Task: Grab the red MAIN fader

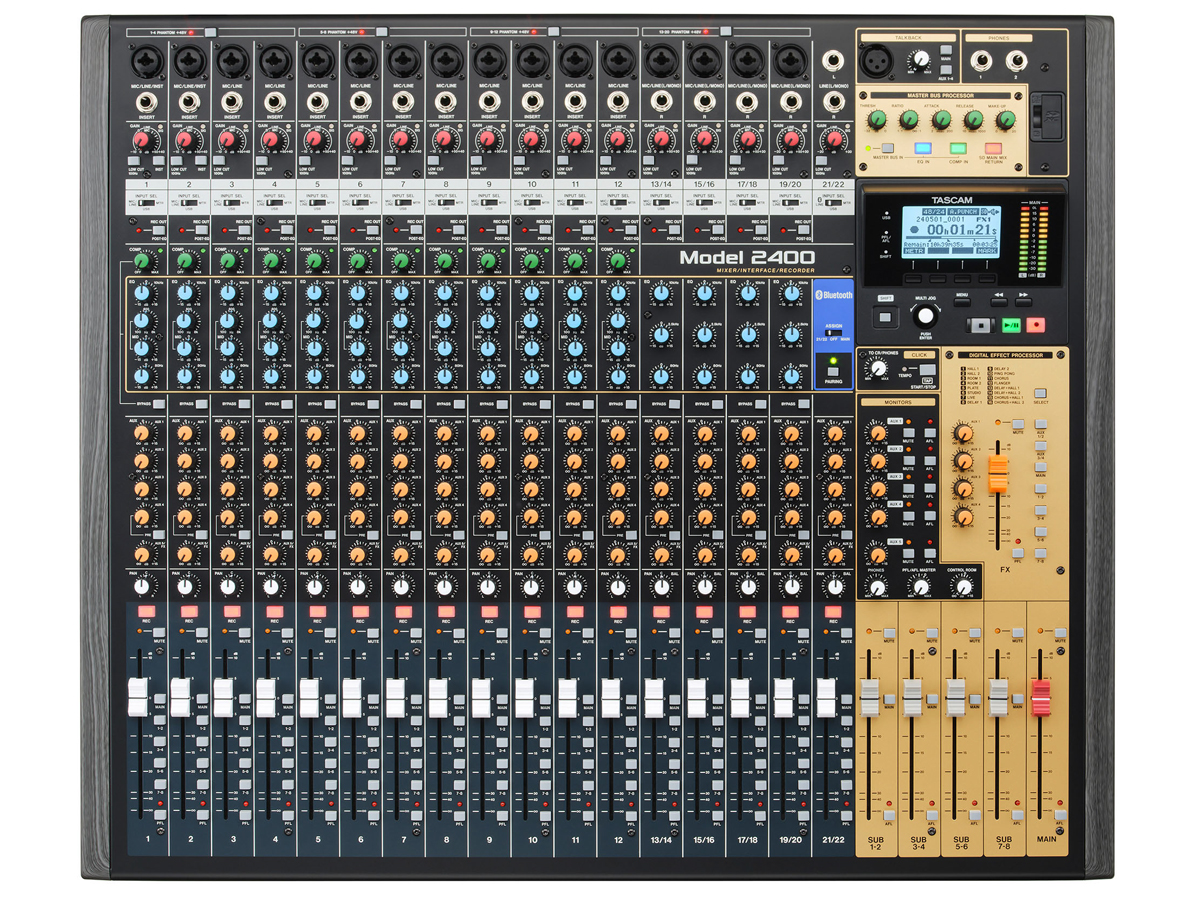Action: 1041,697
